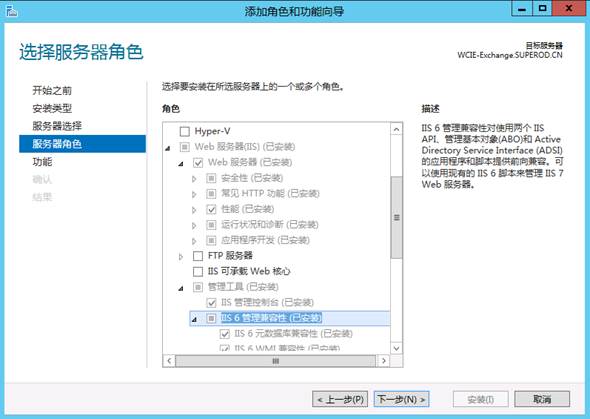Viewport: 590px width, 419px height.
Task: Expand the 应用程序开发 node
Action: 194,241
